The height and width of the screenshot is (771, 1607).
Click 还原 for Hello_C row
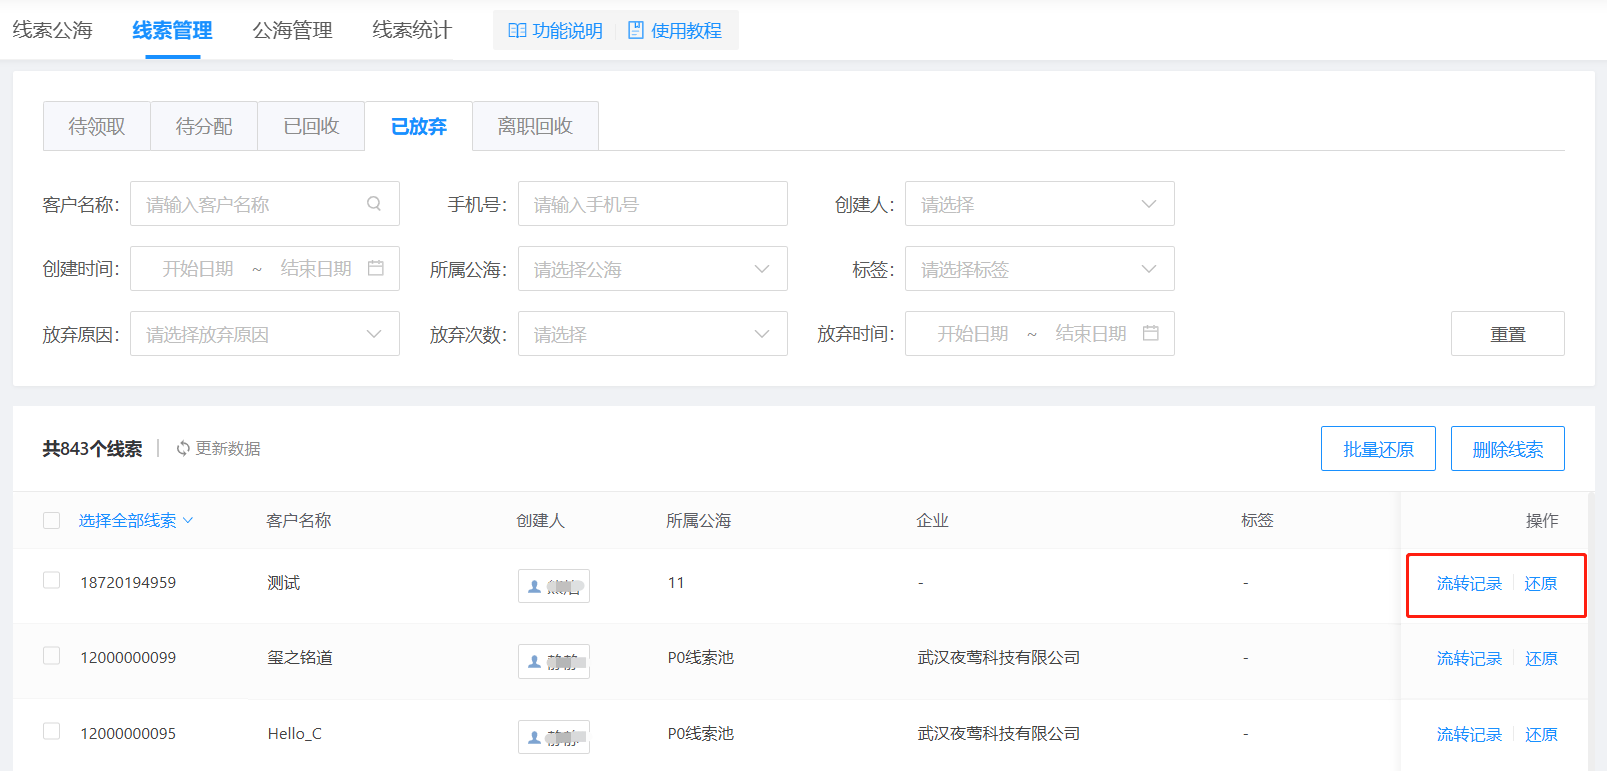coord(1541,735)
